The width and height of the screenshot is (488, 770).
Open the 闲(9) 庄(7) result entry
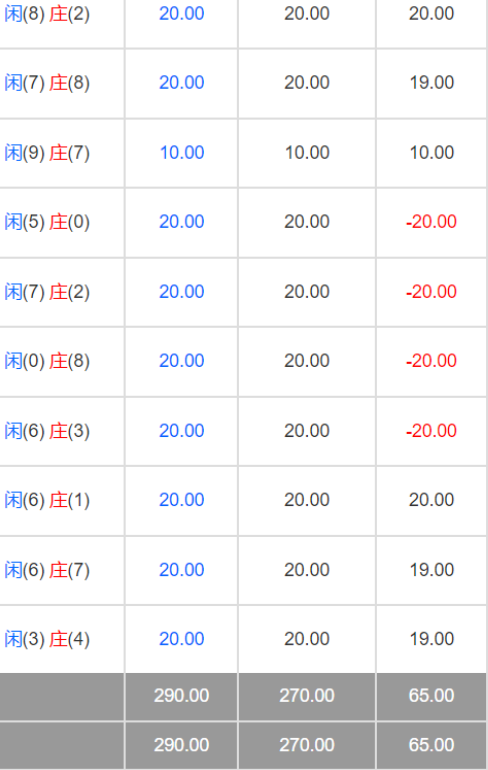[47, 152]
